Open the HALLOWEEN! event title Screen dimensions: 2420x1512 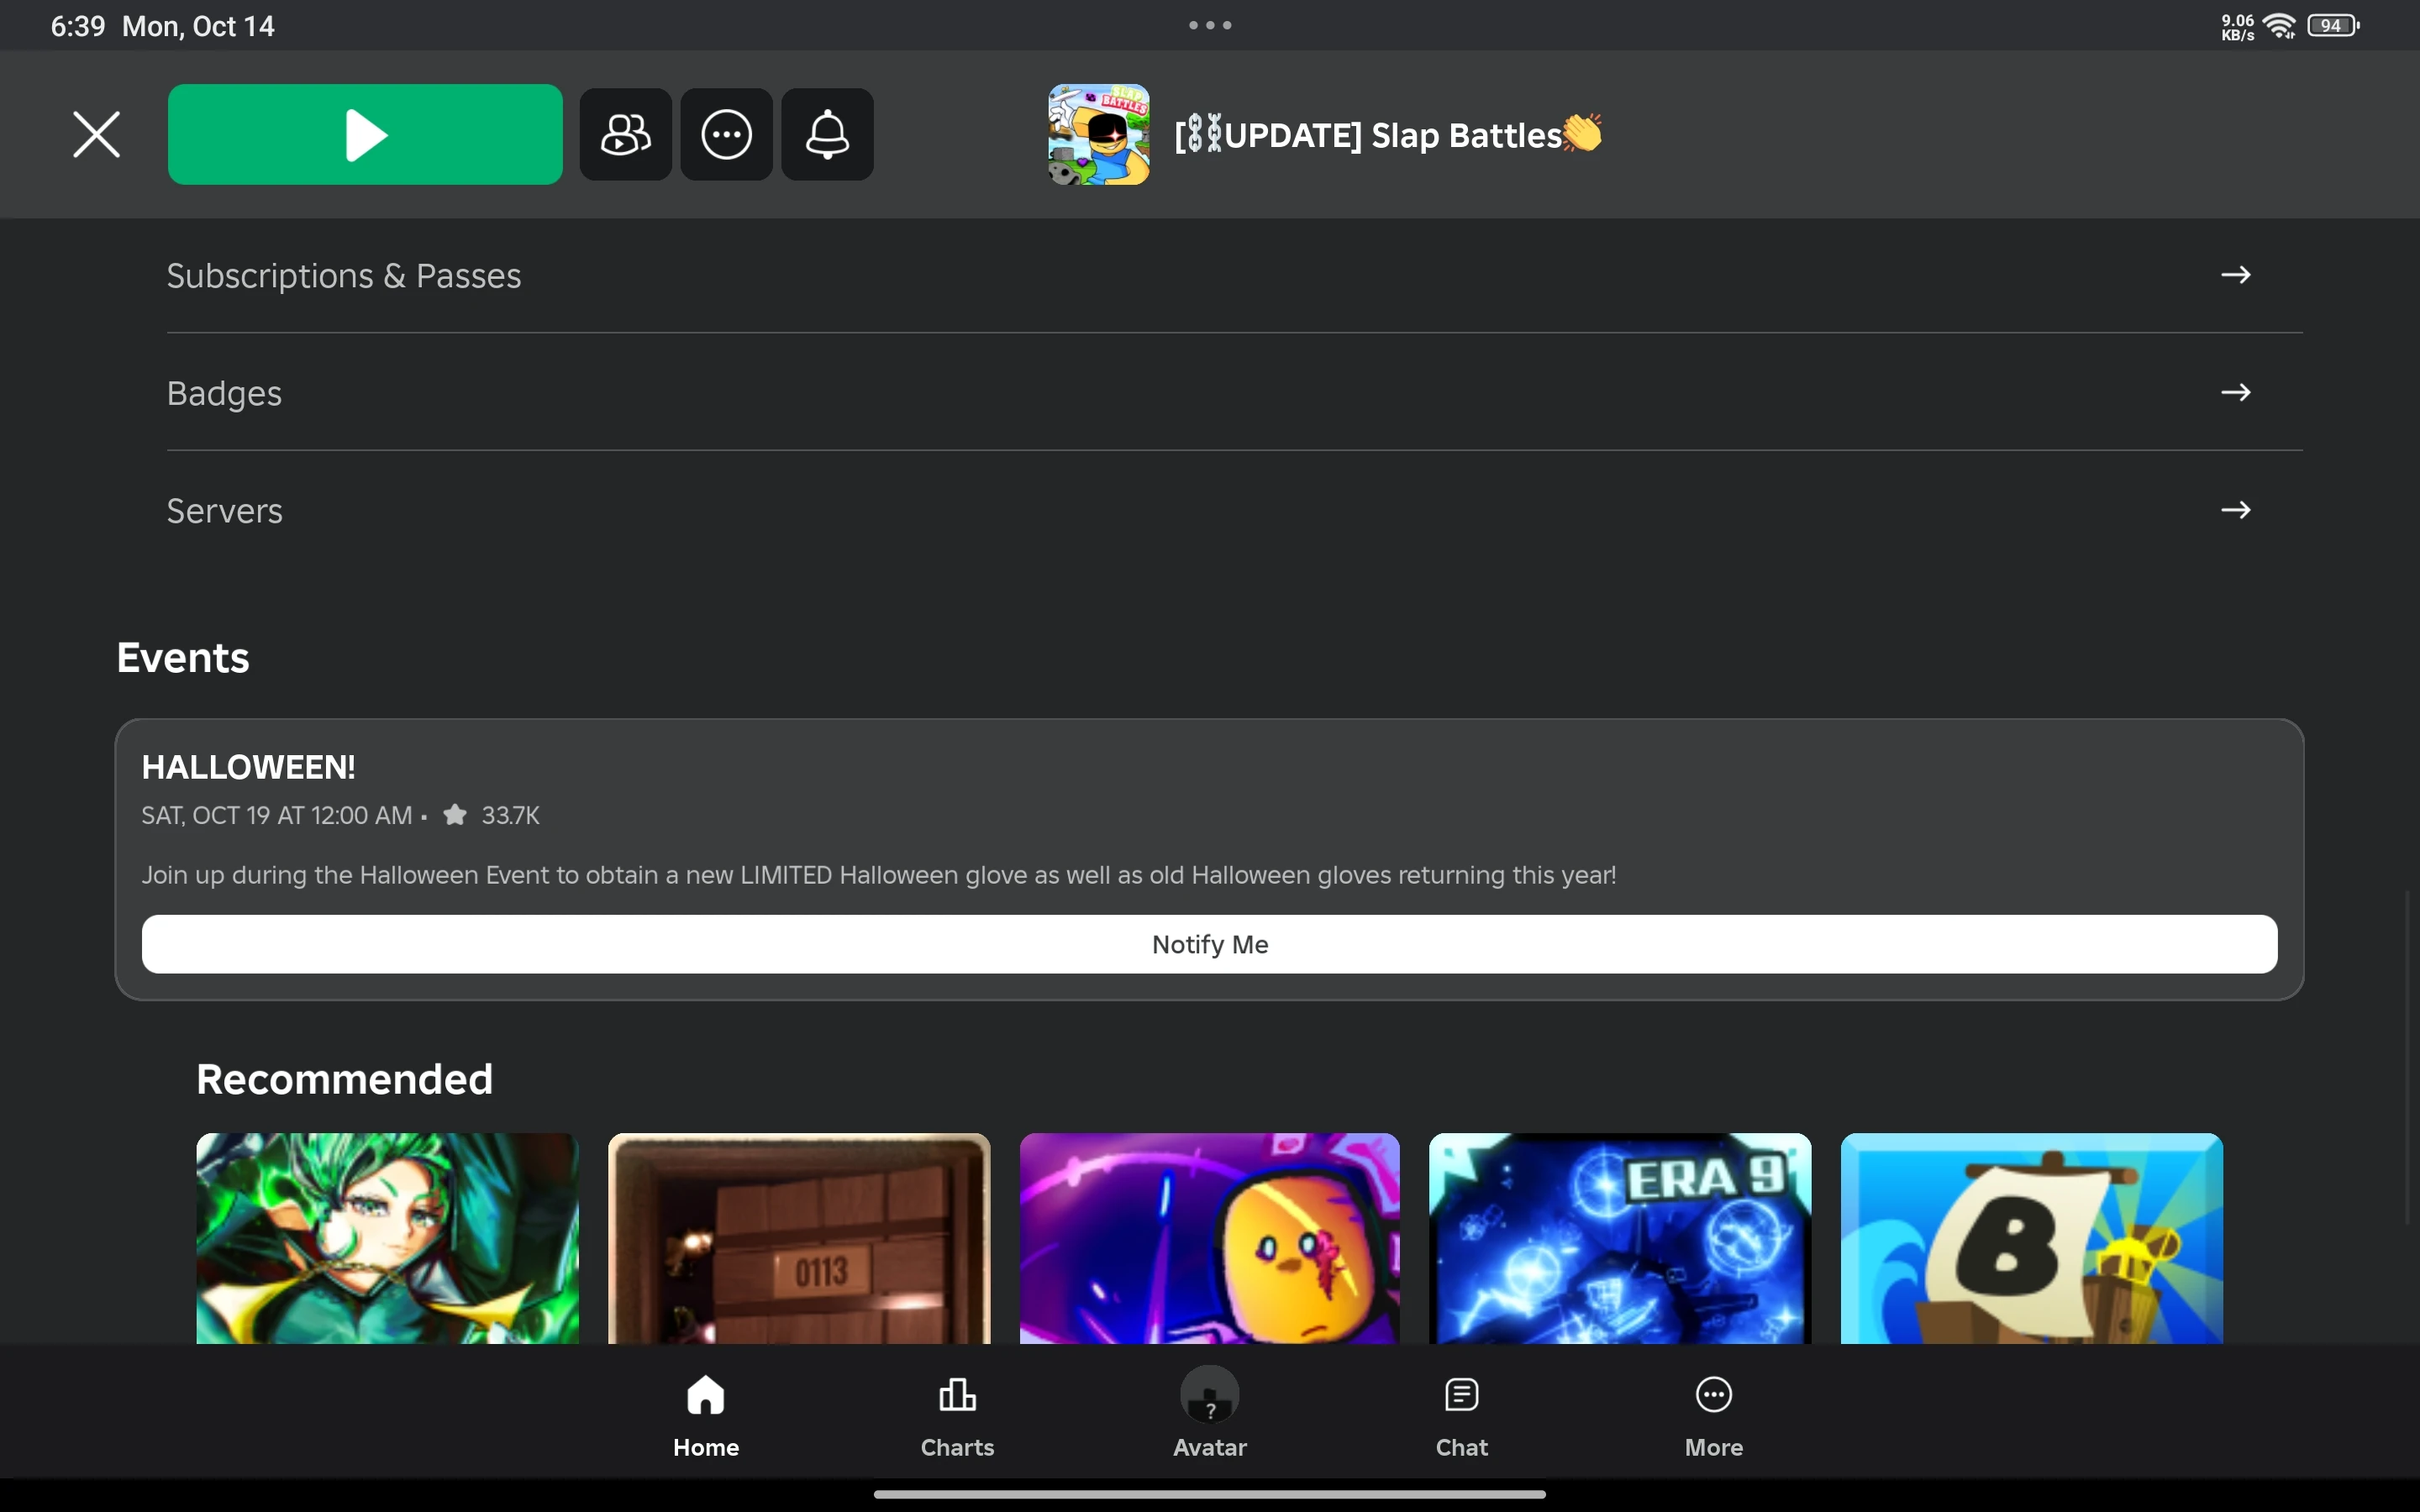point(248,767)
